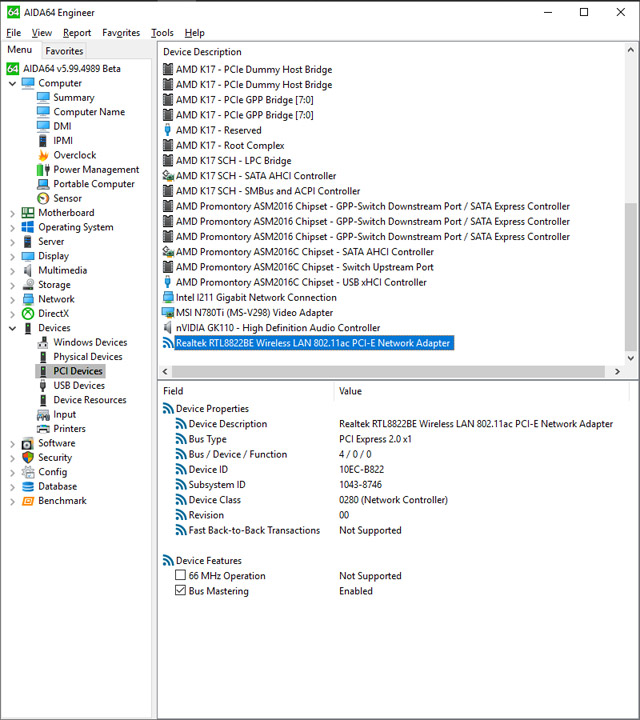Switch to the Menu tab

(20, 50)
